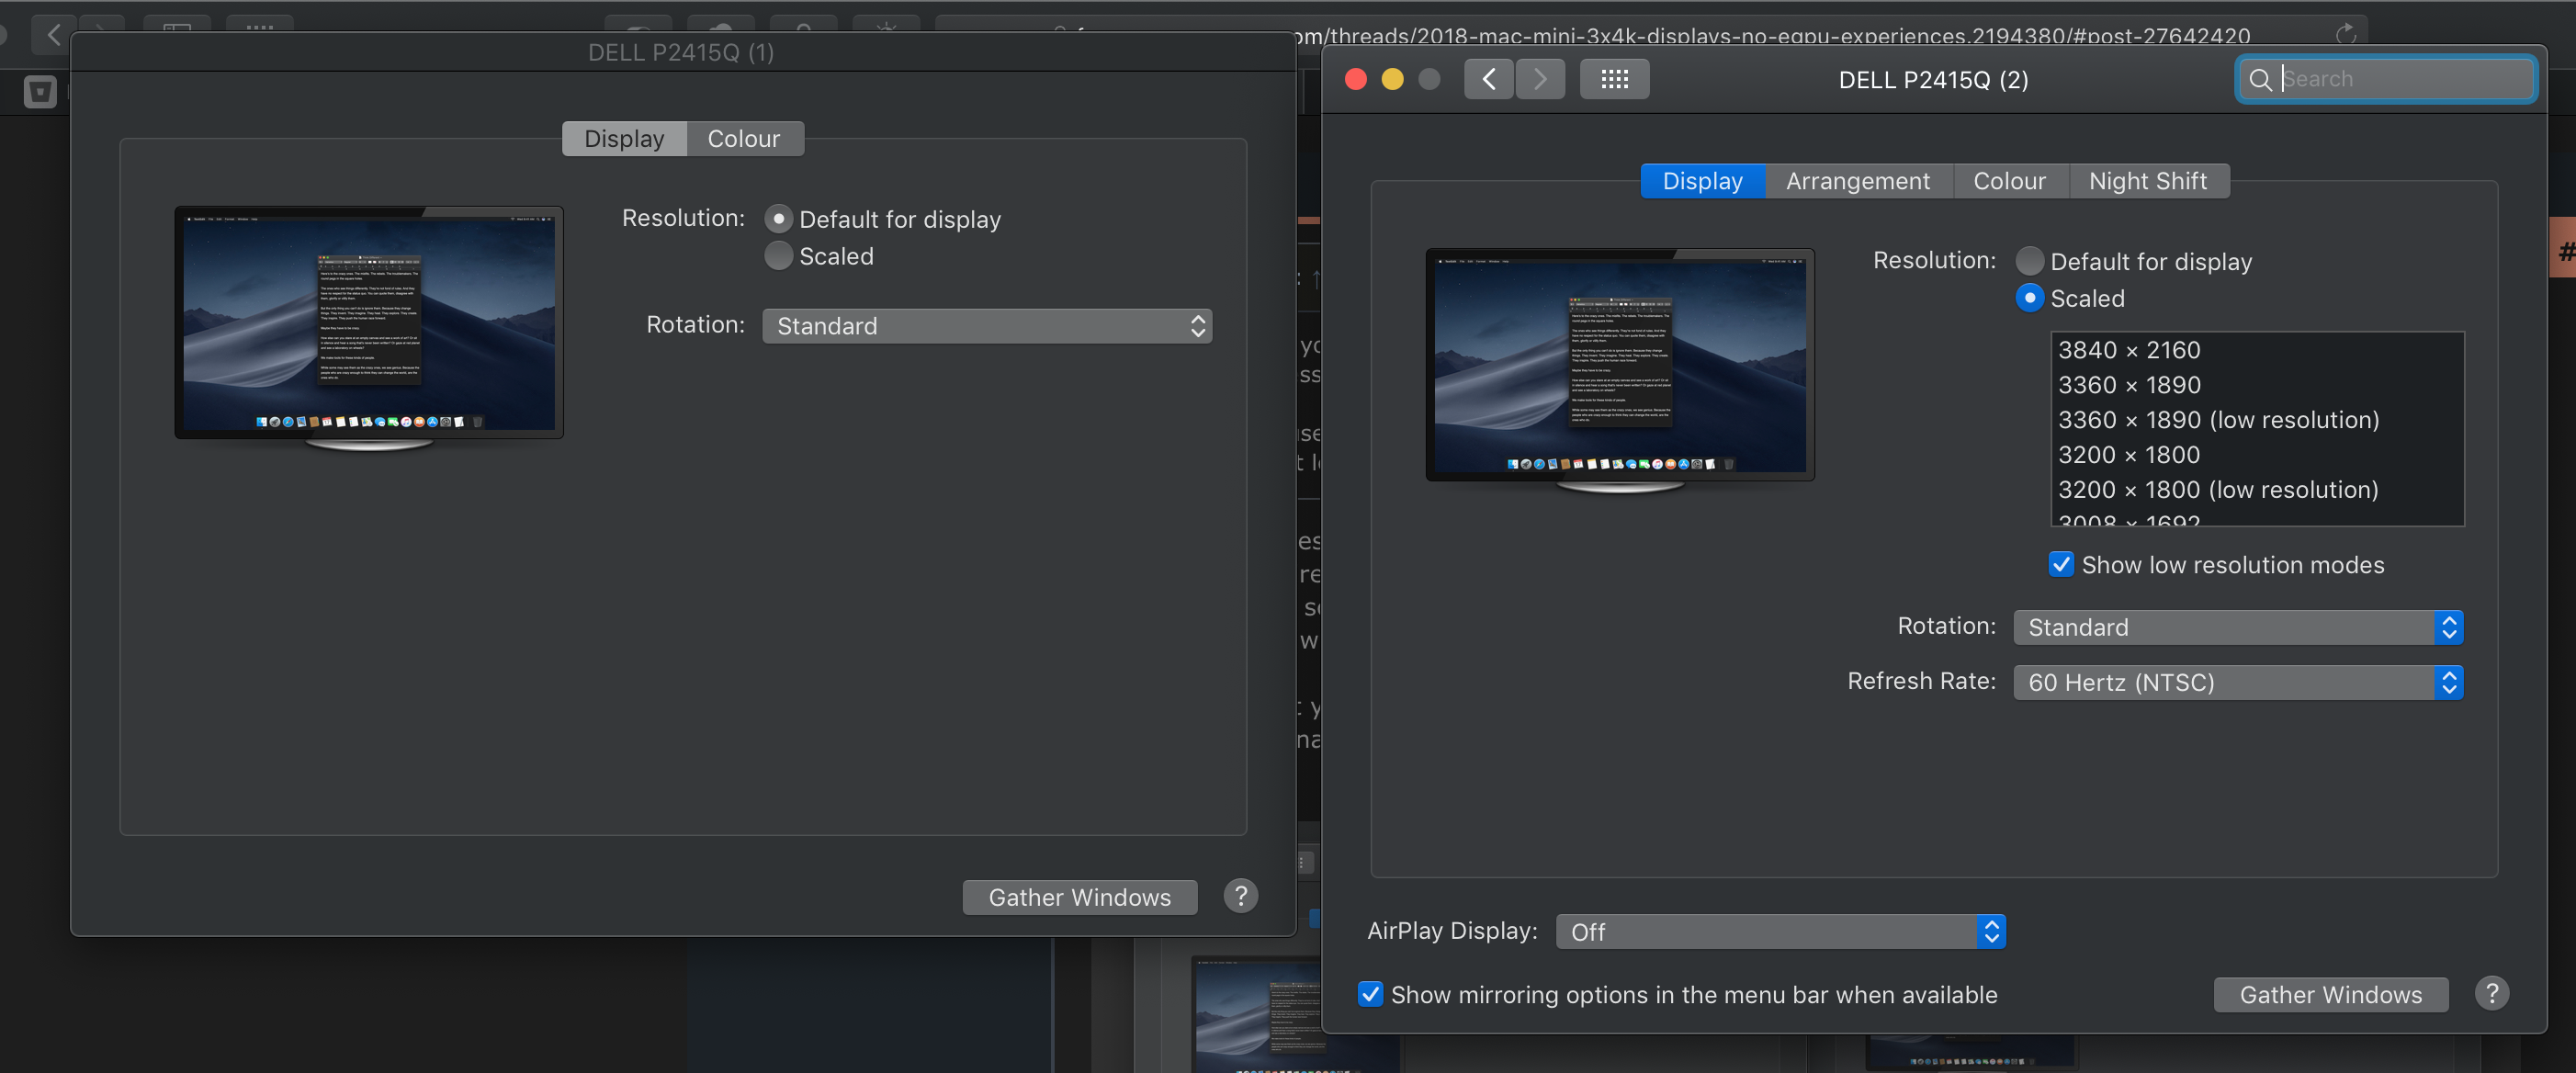Open the Arrangement tab
Viewport: 2576px width, 1073px height.
tap(1858, 181)
